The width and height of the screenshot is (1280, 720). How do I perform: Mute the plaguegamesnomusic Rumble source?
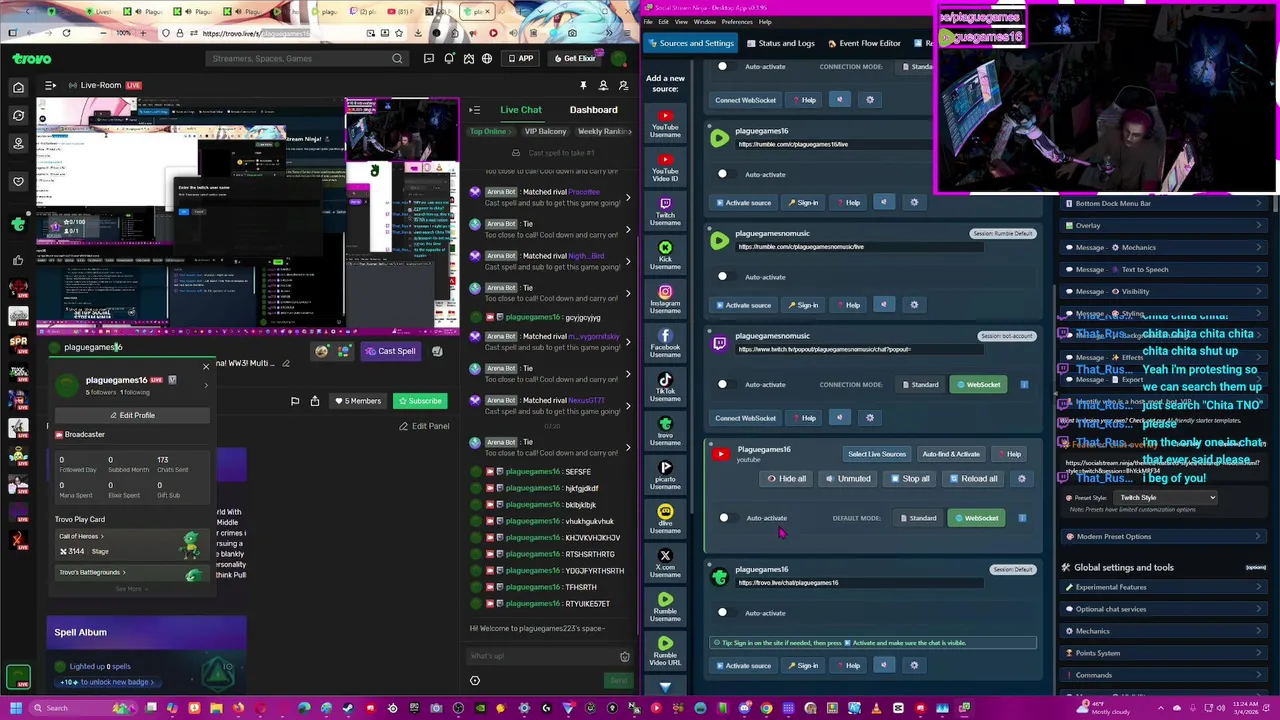click(883, 305)
